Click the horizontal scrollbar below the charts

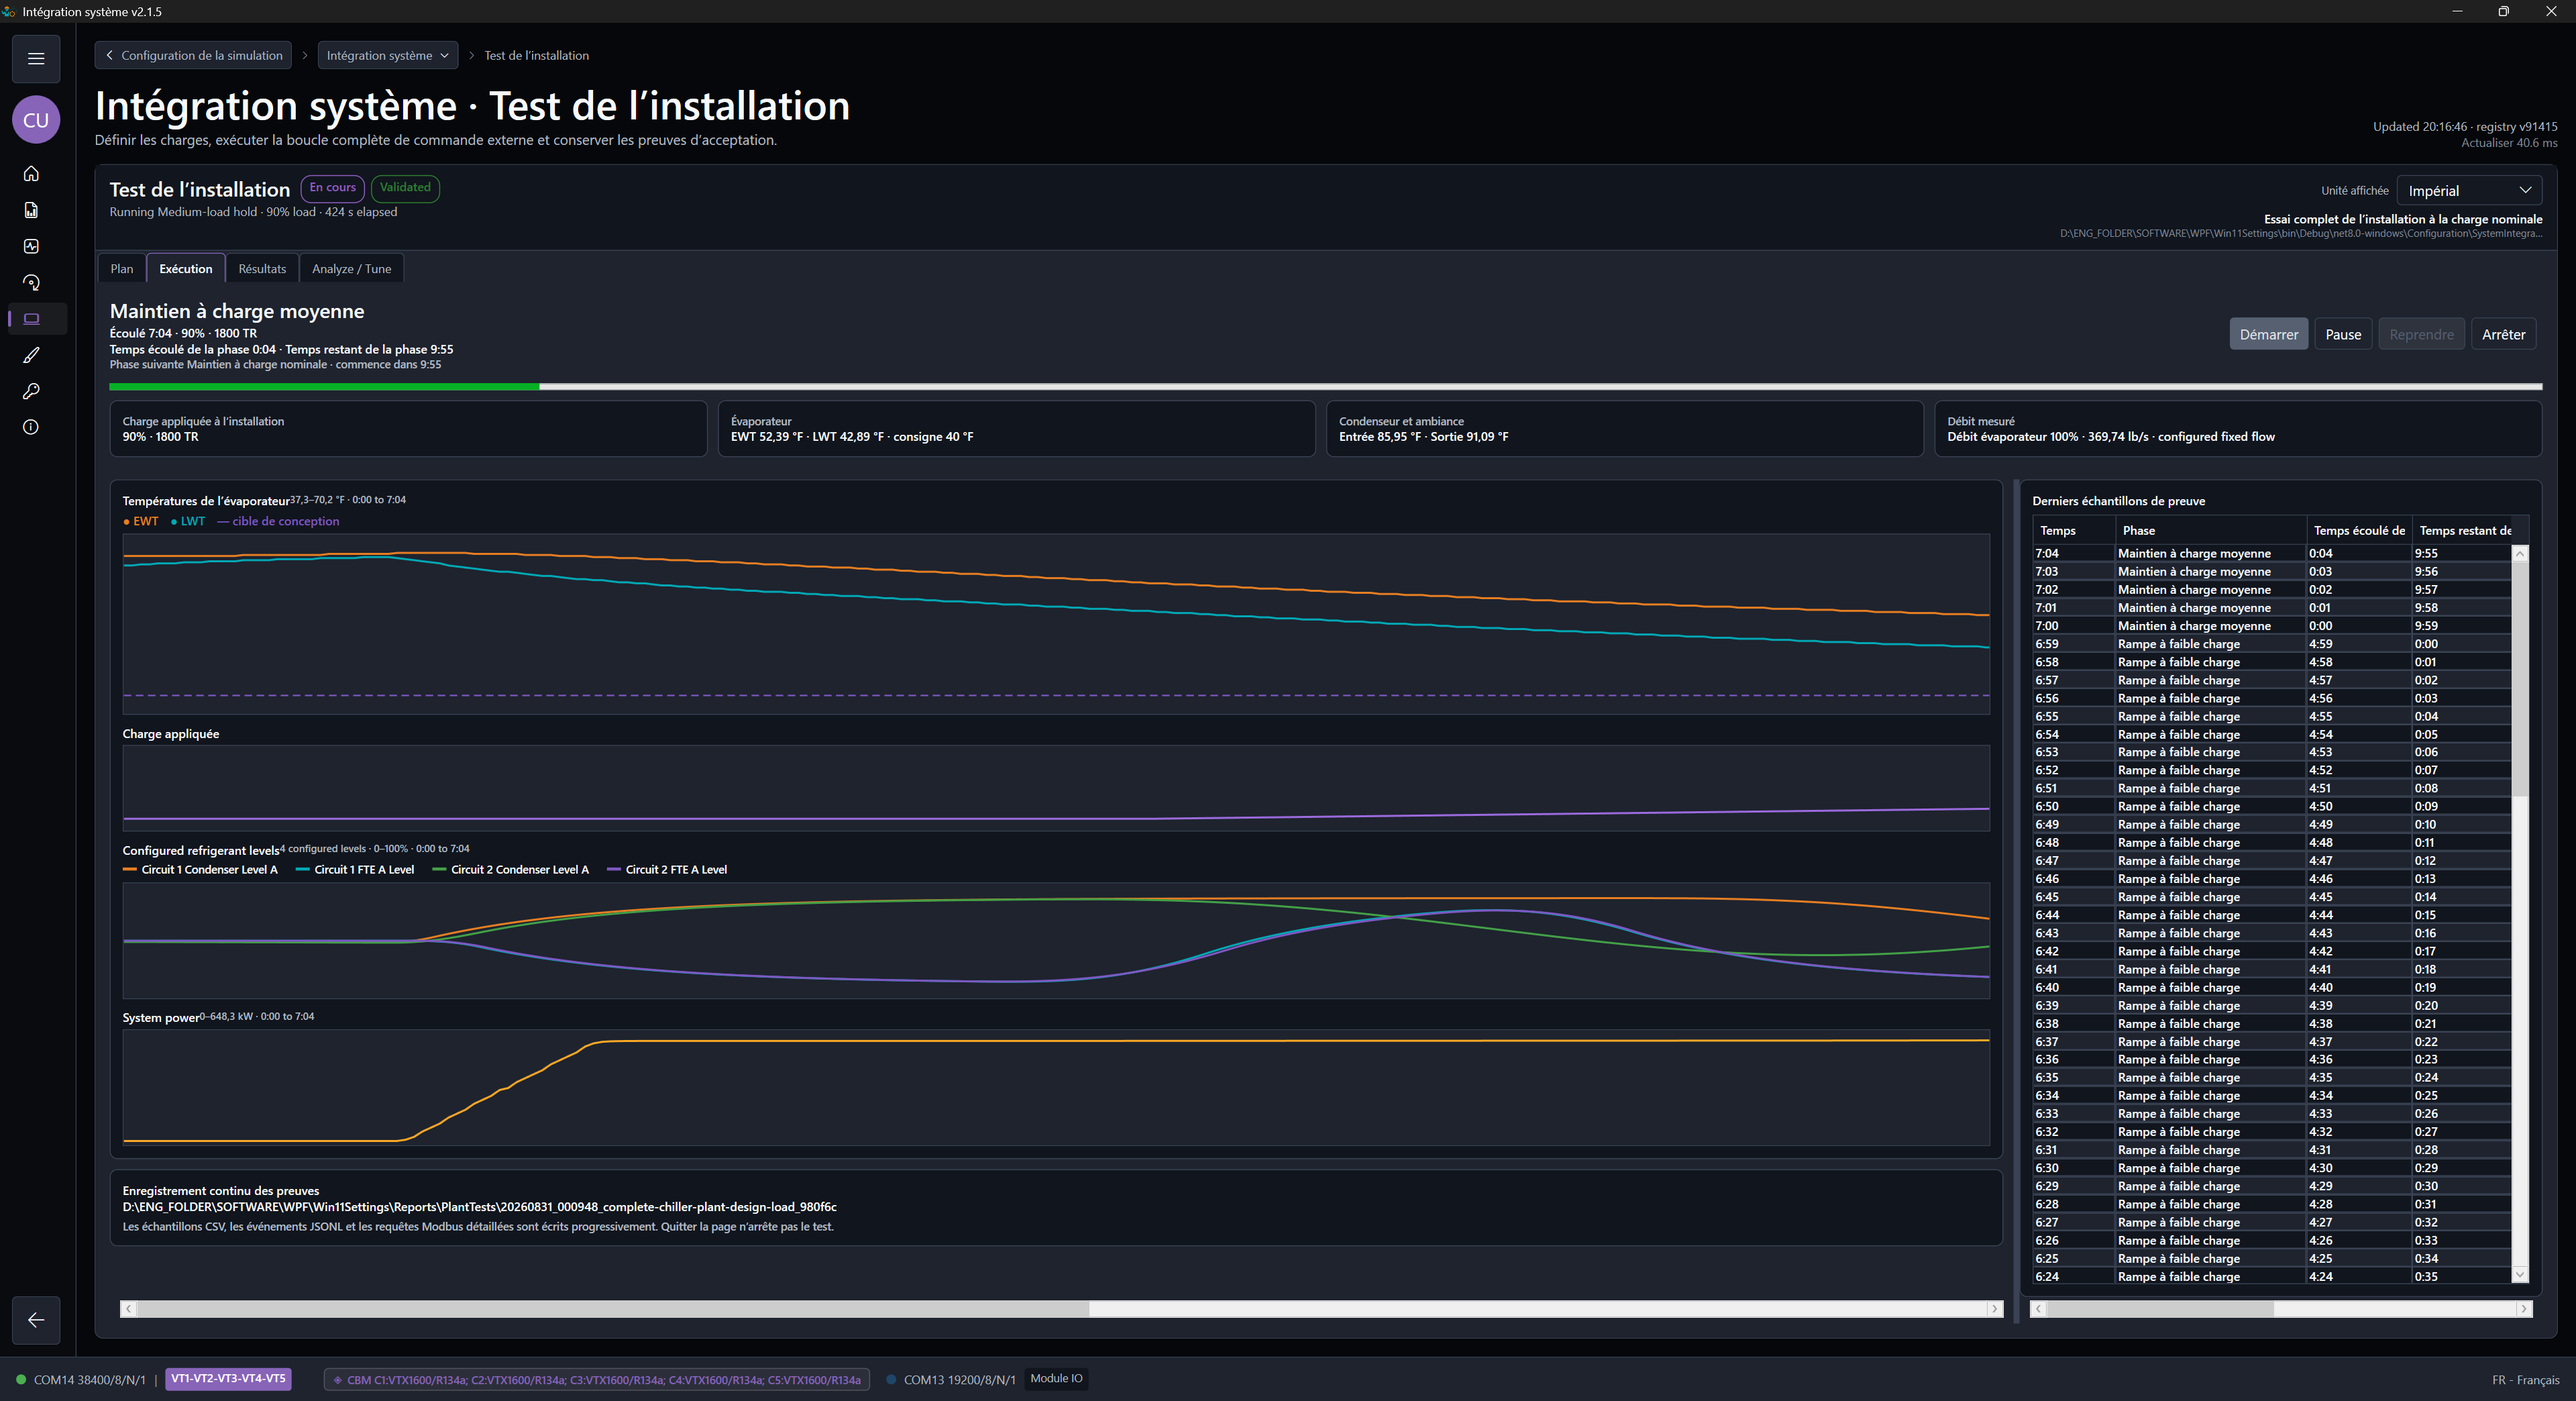[x=1061, y=1308]
